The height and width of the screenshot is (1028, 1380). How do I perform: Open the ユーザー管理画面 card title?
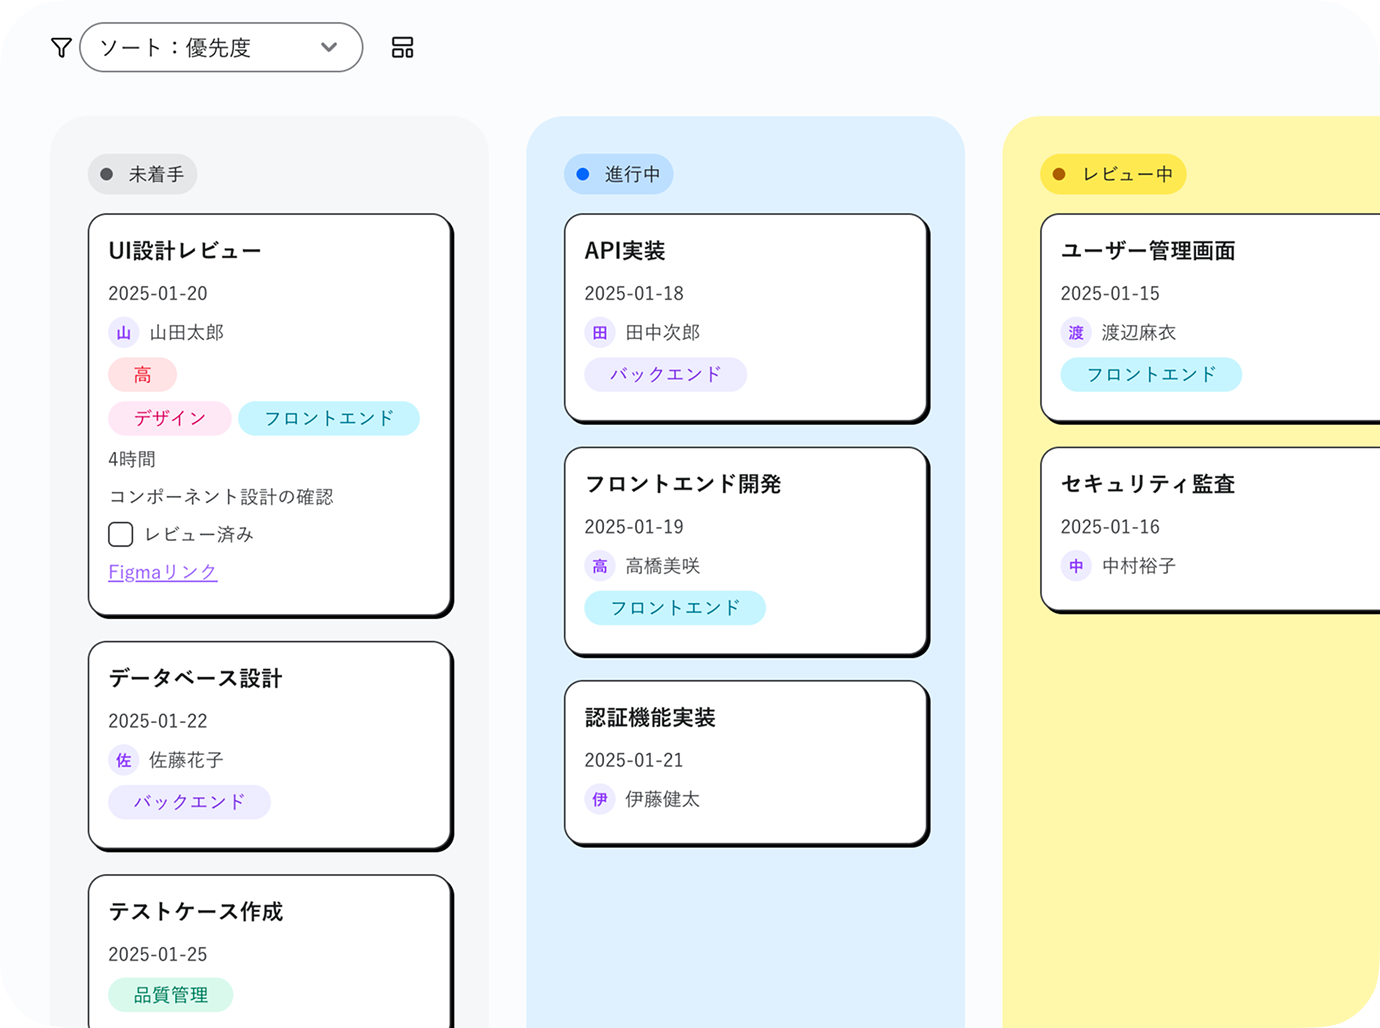coord(1148,250)
